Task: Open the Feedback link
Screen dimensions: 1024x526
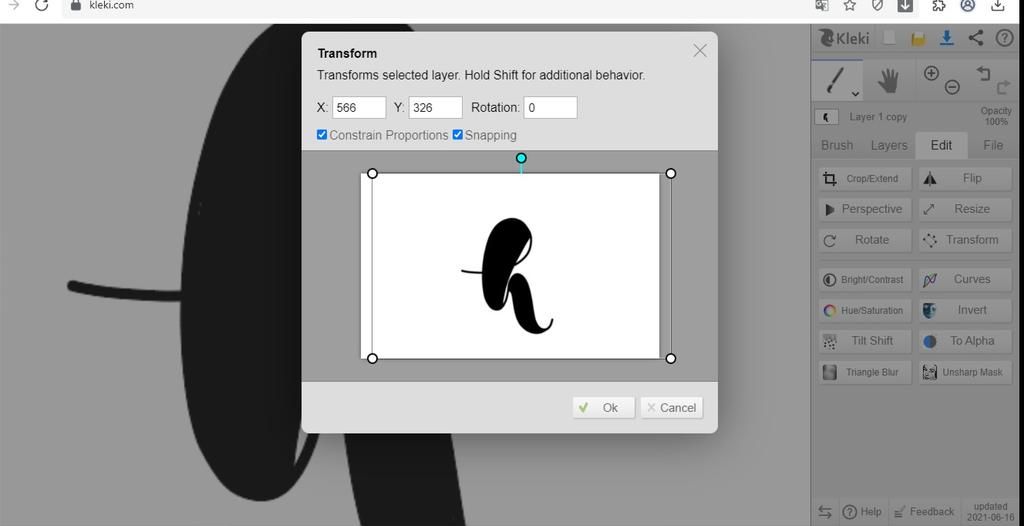Action: pos(923,512)
